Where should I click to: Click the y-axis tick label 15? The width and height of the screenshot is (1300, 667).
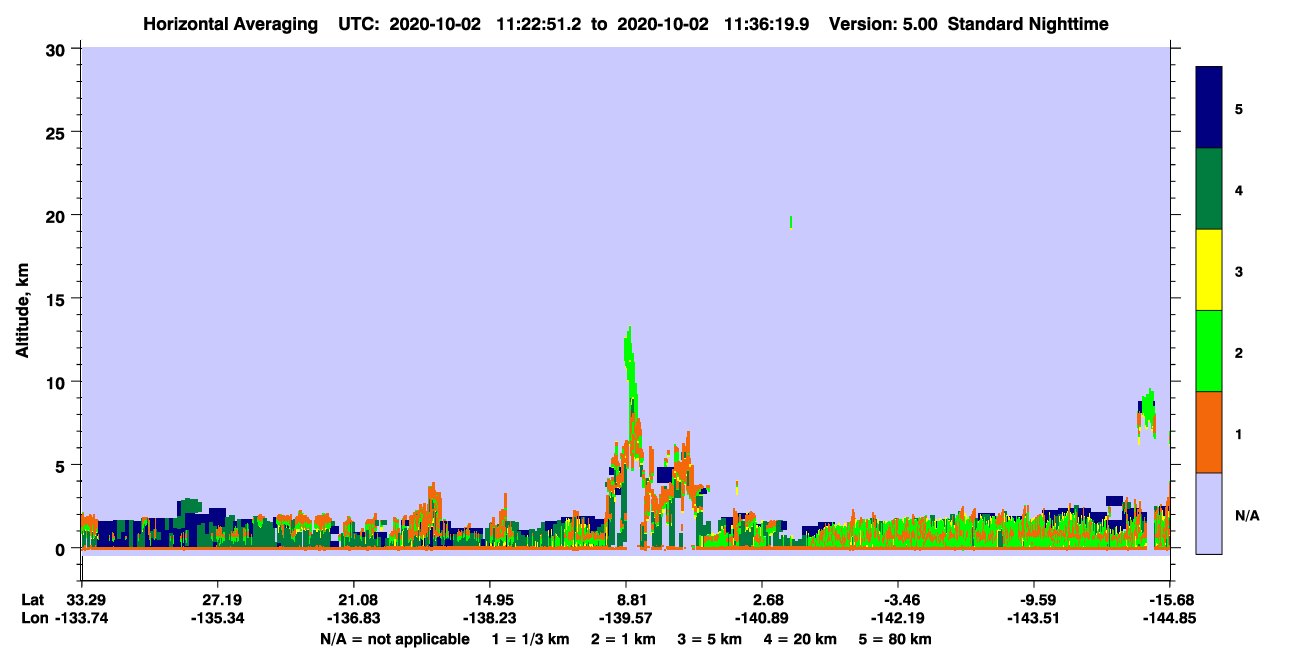[58, 299]
